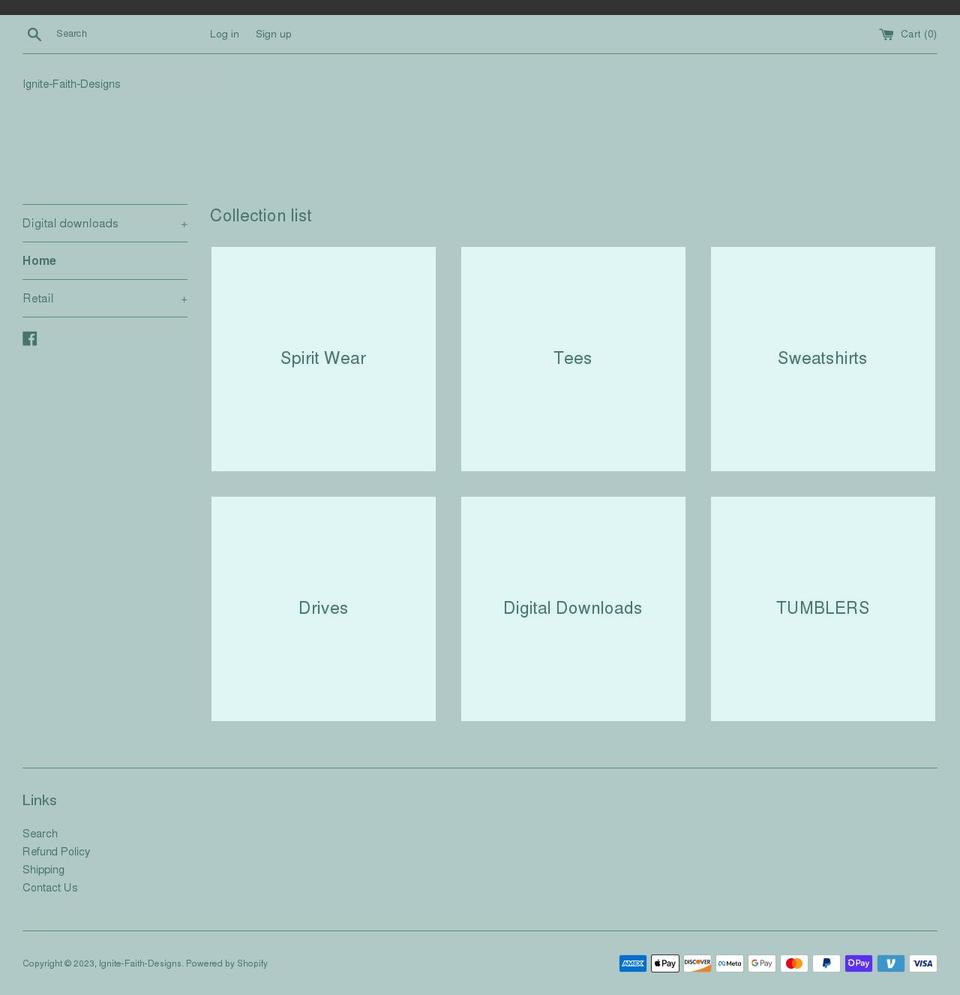Click the Visa payment icon
960x995 pixels.
pyautogui.click(x=922, y=963)
